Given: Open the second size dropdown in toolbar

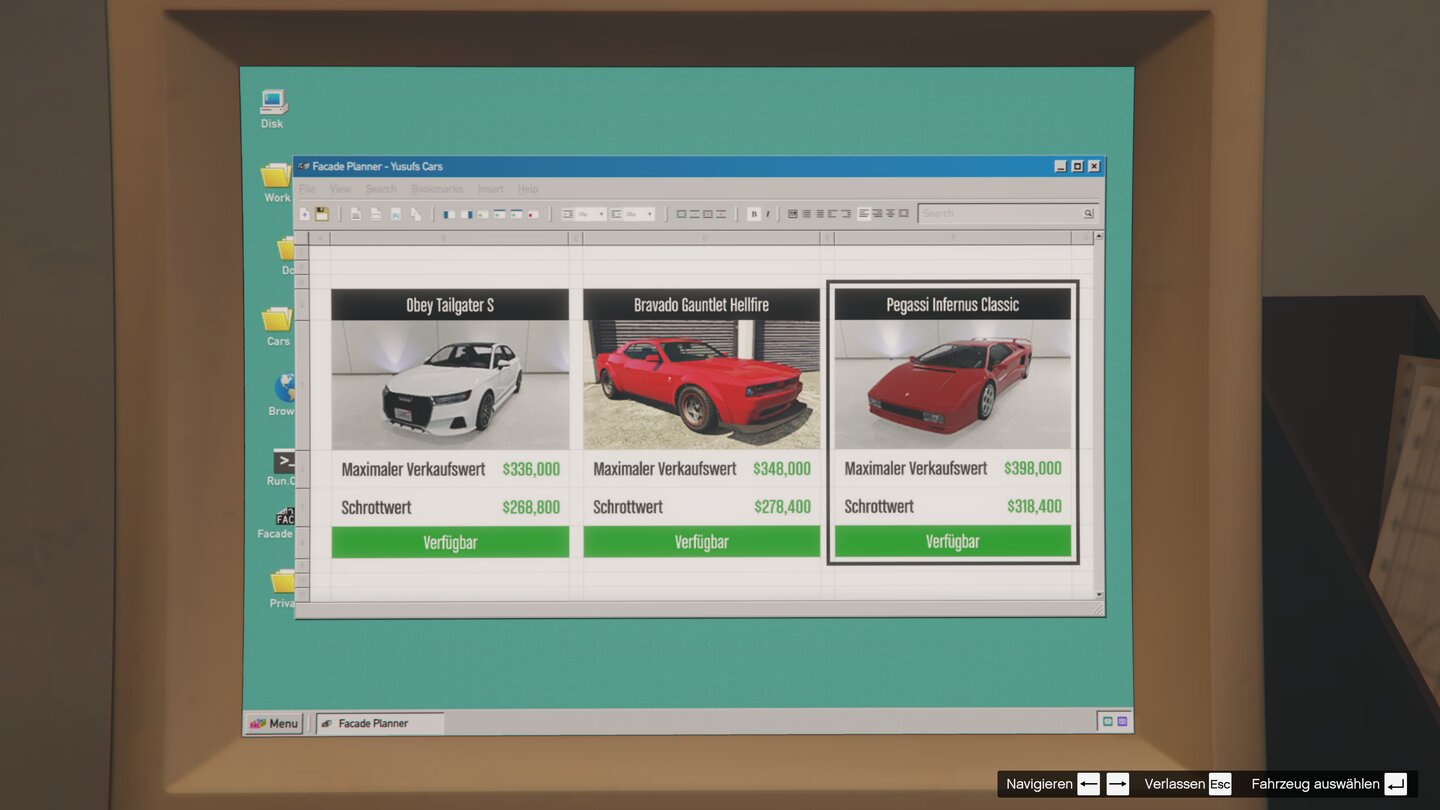Looking at the screenshot, I should [650, 214].
